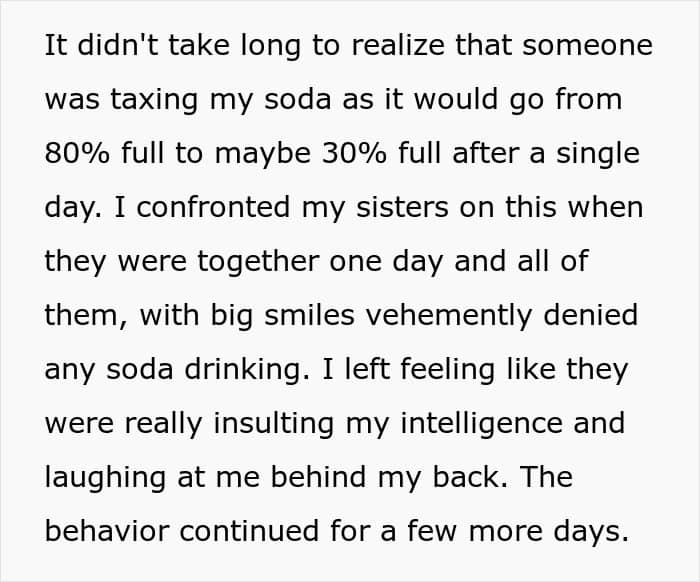Viewport: 700px width, 582px height.
Task: Click the word "confronted"
Action: [x=213, y=207]
